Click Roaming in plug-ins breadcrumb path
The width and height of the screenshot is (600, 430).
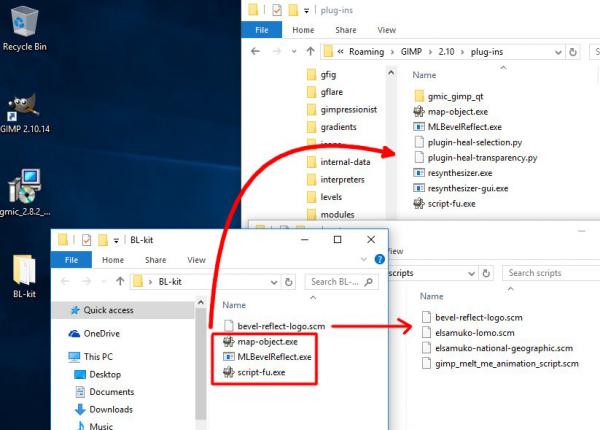pyautogui.click(x=366, y=52)
